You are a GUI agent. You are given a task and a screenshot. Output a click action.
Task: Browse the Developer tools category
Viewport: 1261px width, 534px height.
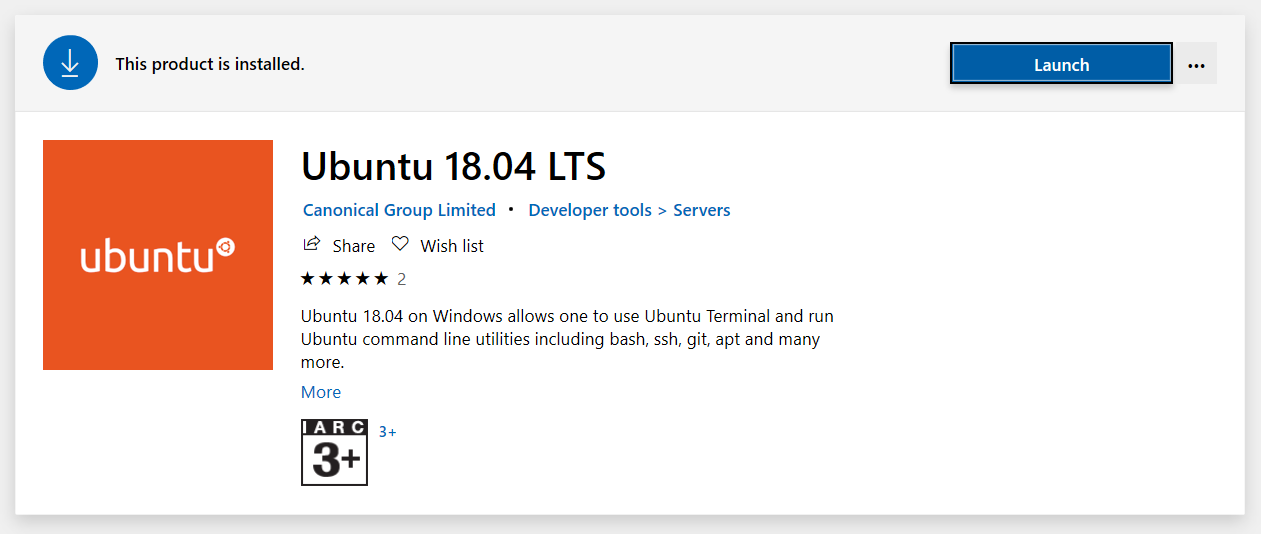[590, 210]
